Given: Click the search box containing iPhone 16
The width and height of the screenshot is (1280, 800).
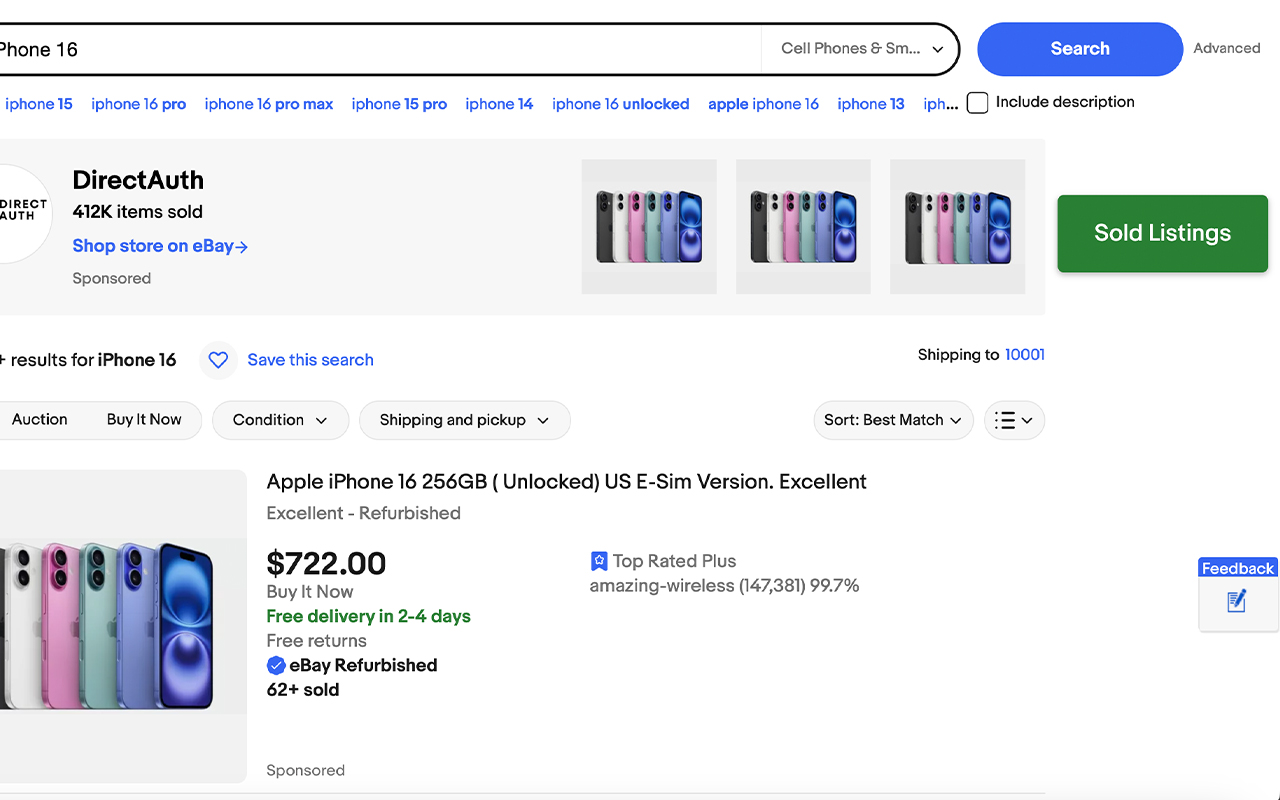Looking at the screenshot, I should 380,49.
